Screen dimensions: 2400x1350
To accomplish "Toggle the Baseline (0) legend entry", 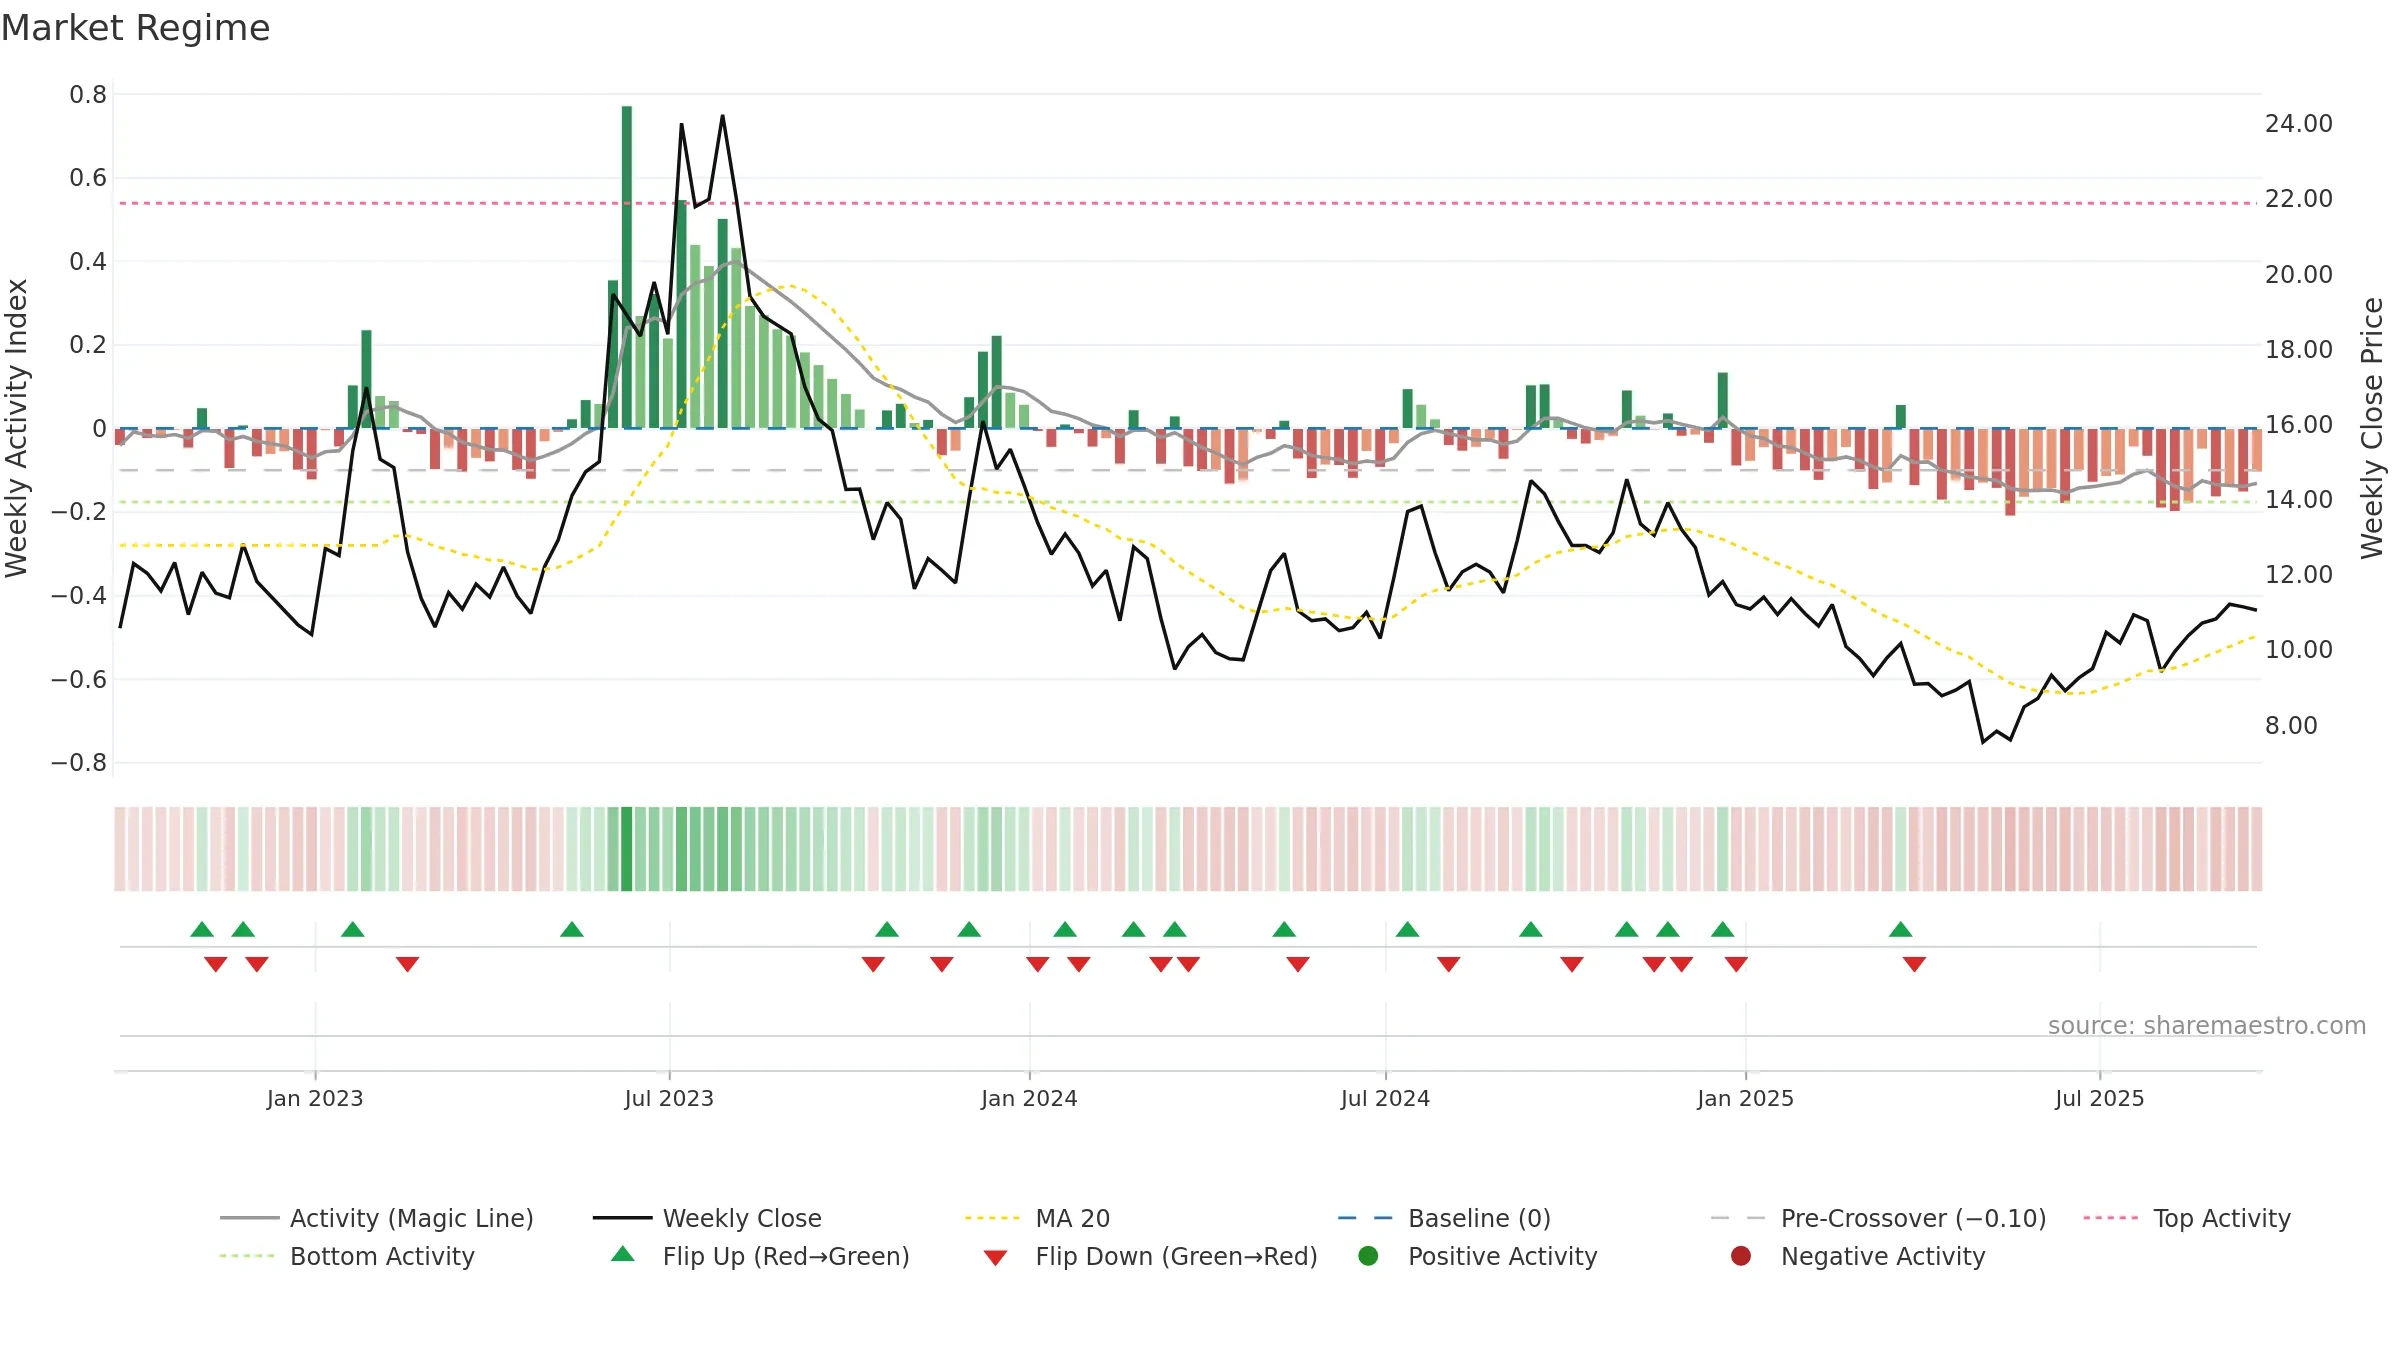I will (1444, 1218).
